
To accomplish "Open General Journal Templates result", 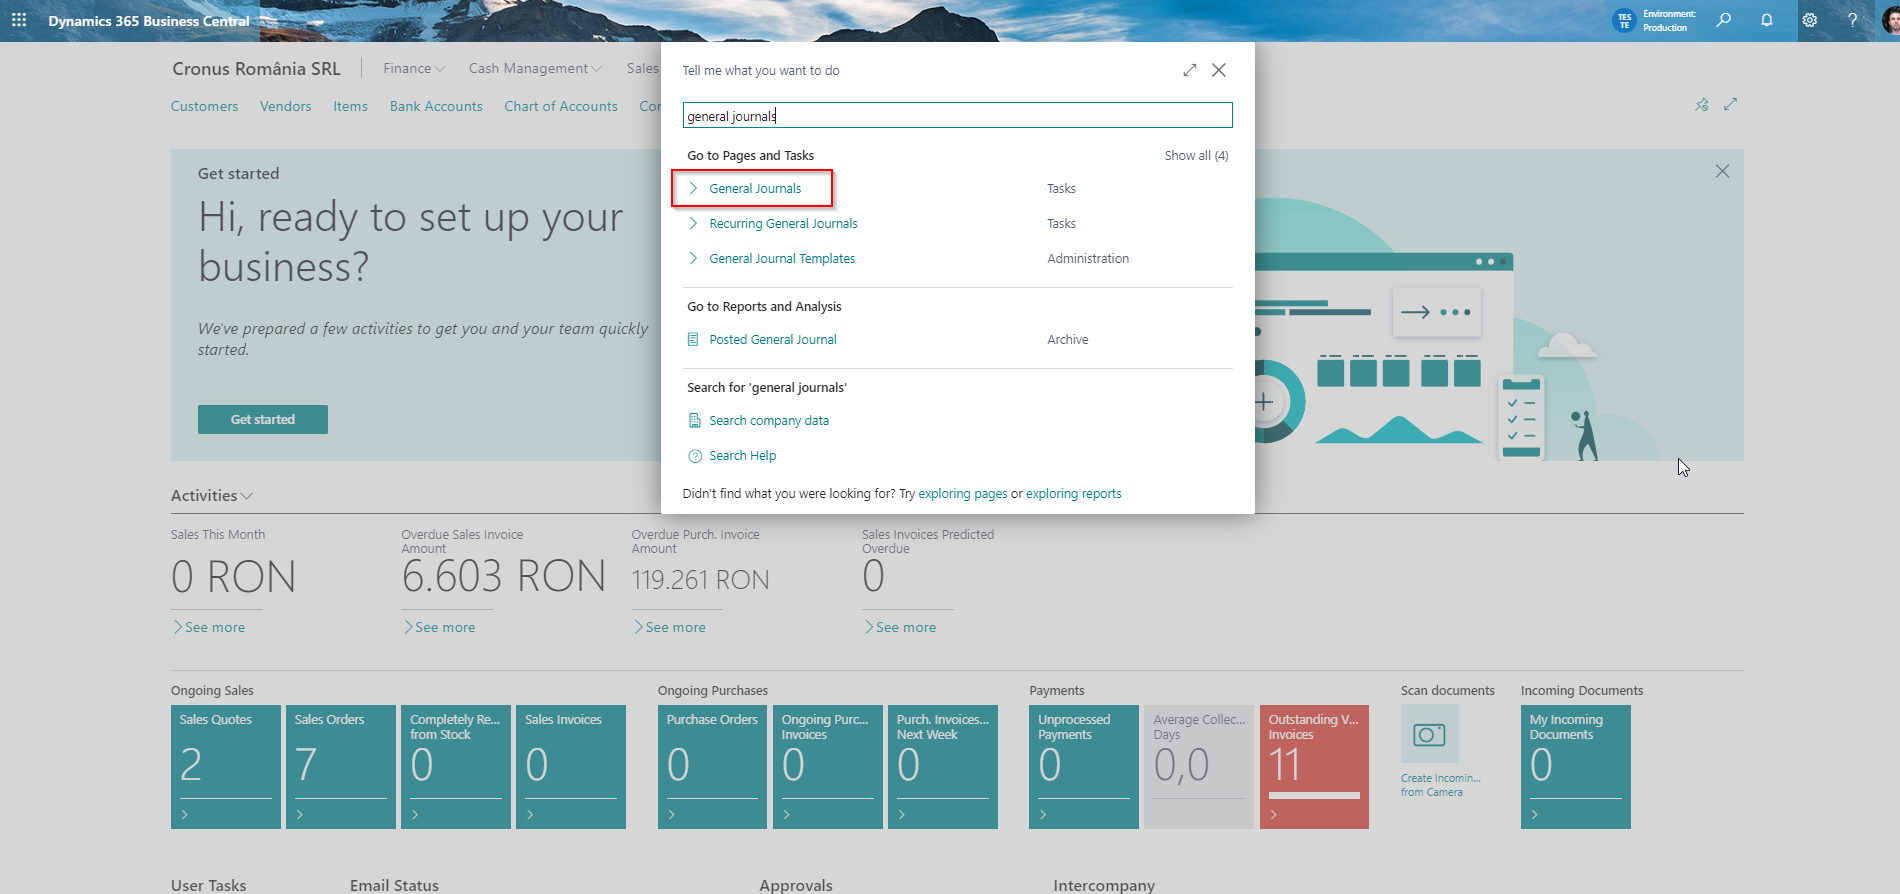I will pos(782,258).
